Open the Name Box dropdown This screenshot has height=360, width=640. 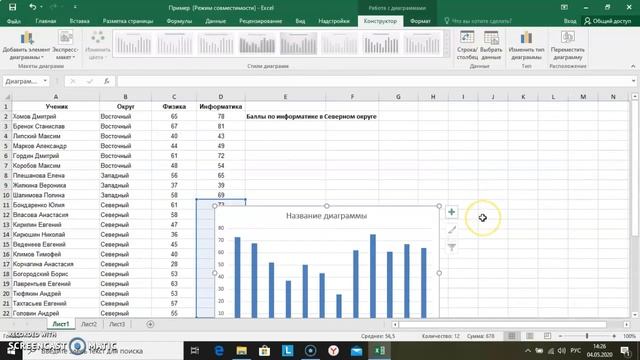pos(45,81)
